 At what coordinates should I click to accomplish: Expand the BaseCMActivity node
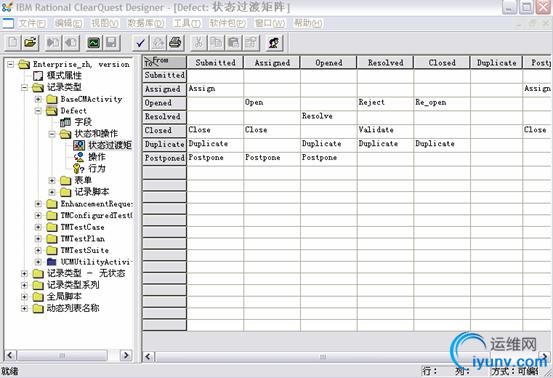(38, 99)
